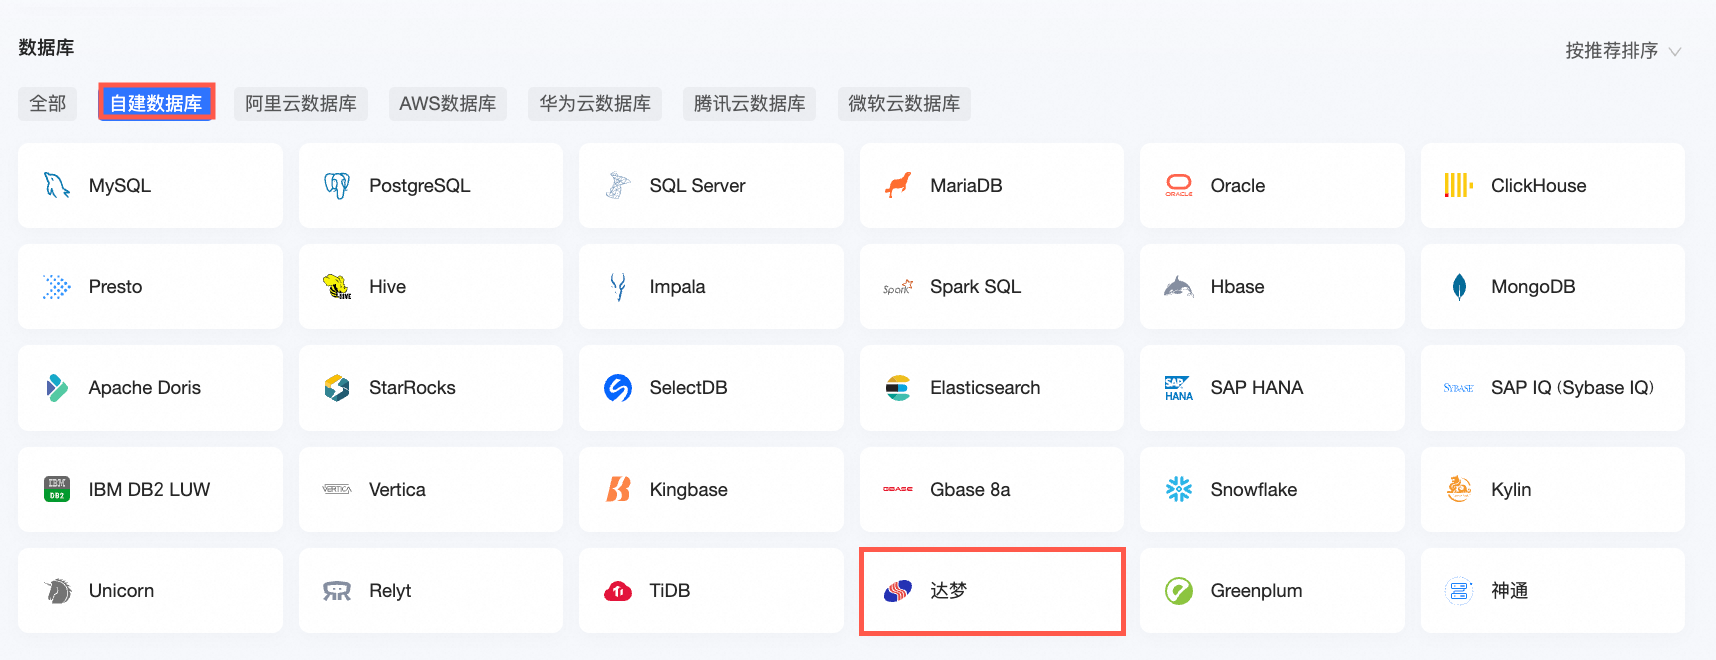Click the SelectDB blue circle icon
This screenshot has width=1716, height=660.
[618, 388]
